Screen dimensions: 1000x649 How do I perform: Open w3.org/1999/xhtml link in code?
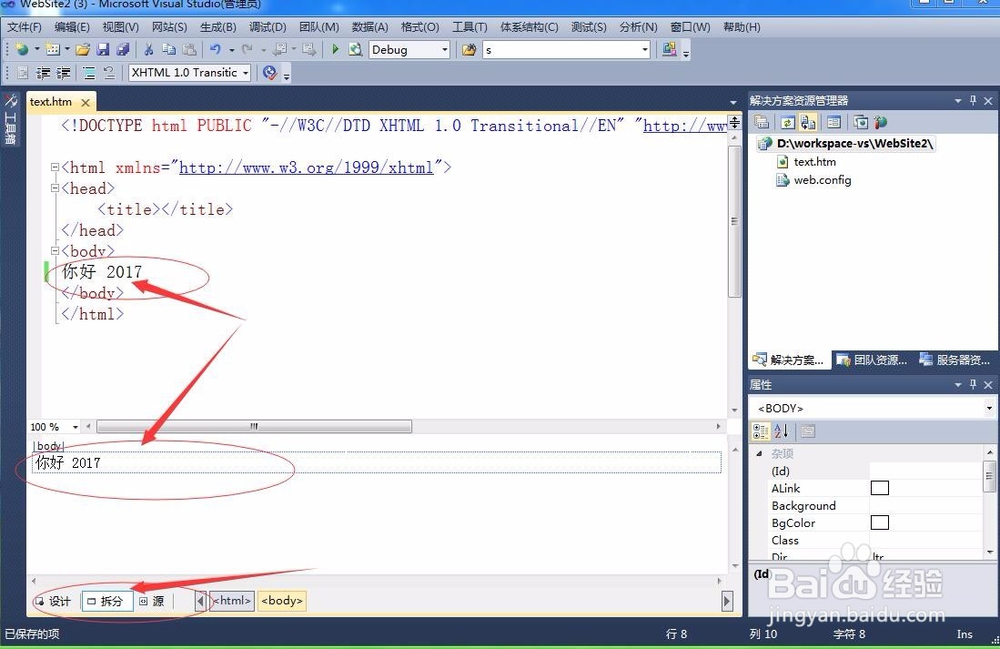point(306,168)
